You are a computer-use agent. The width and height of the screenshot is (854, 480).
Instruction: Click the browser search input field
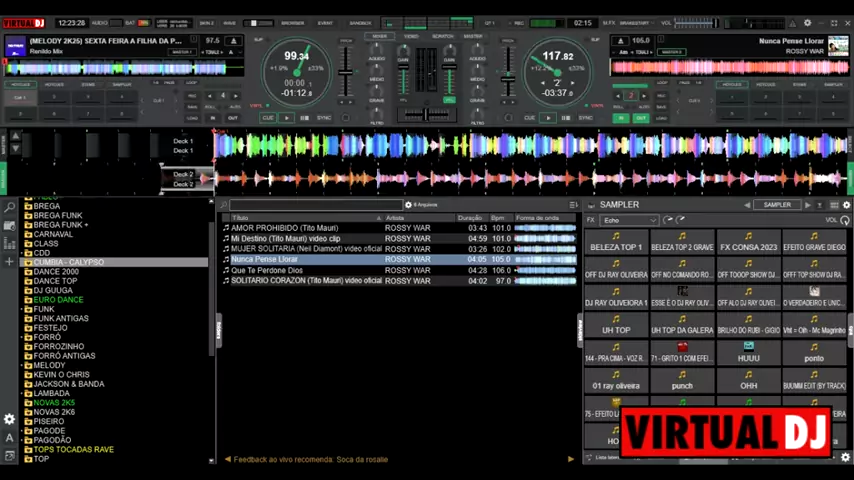[x=316, y=205]
